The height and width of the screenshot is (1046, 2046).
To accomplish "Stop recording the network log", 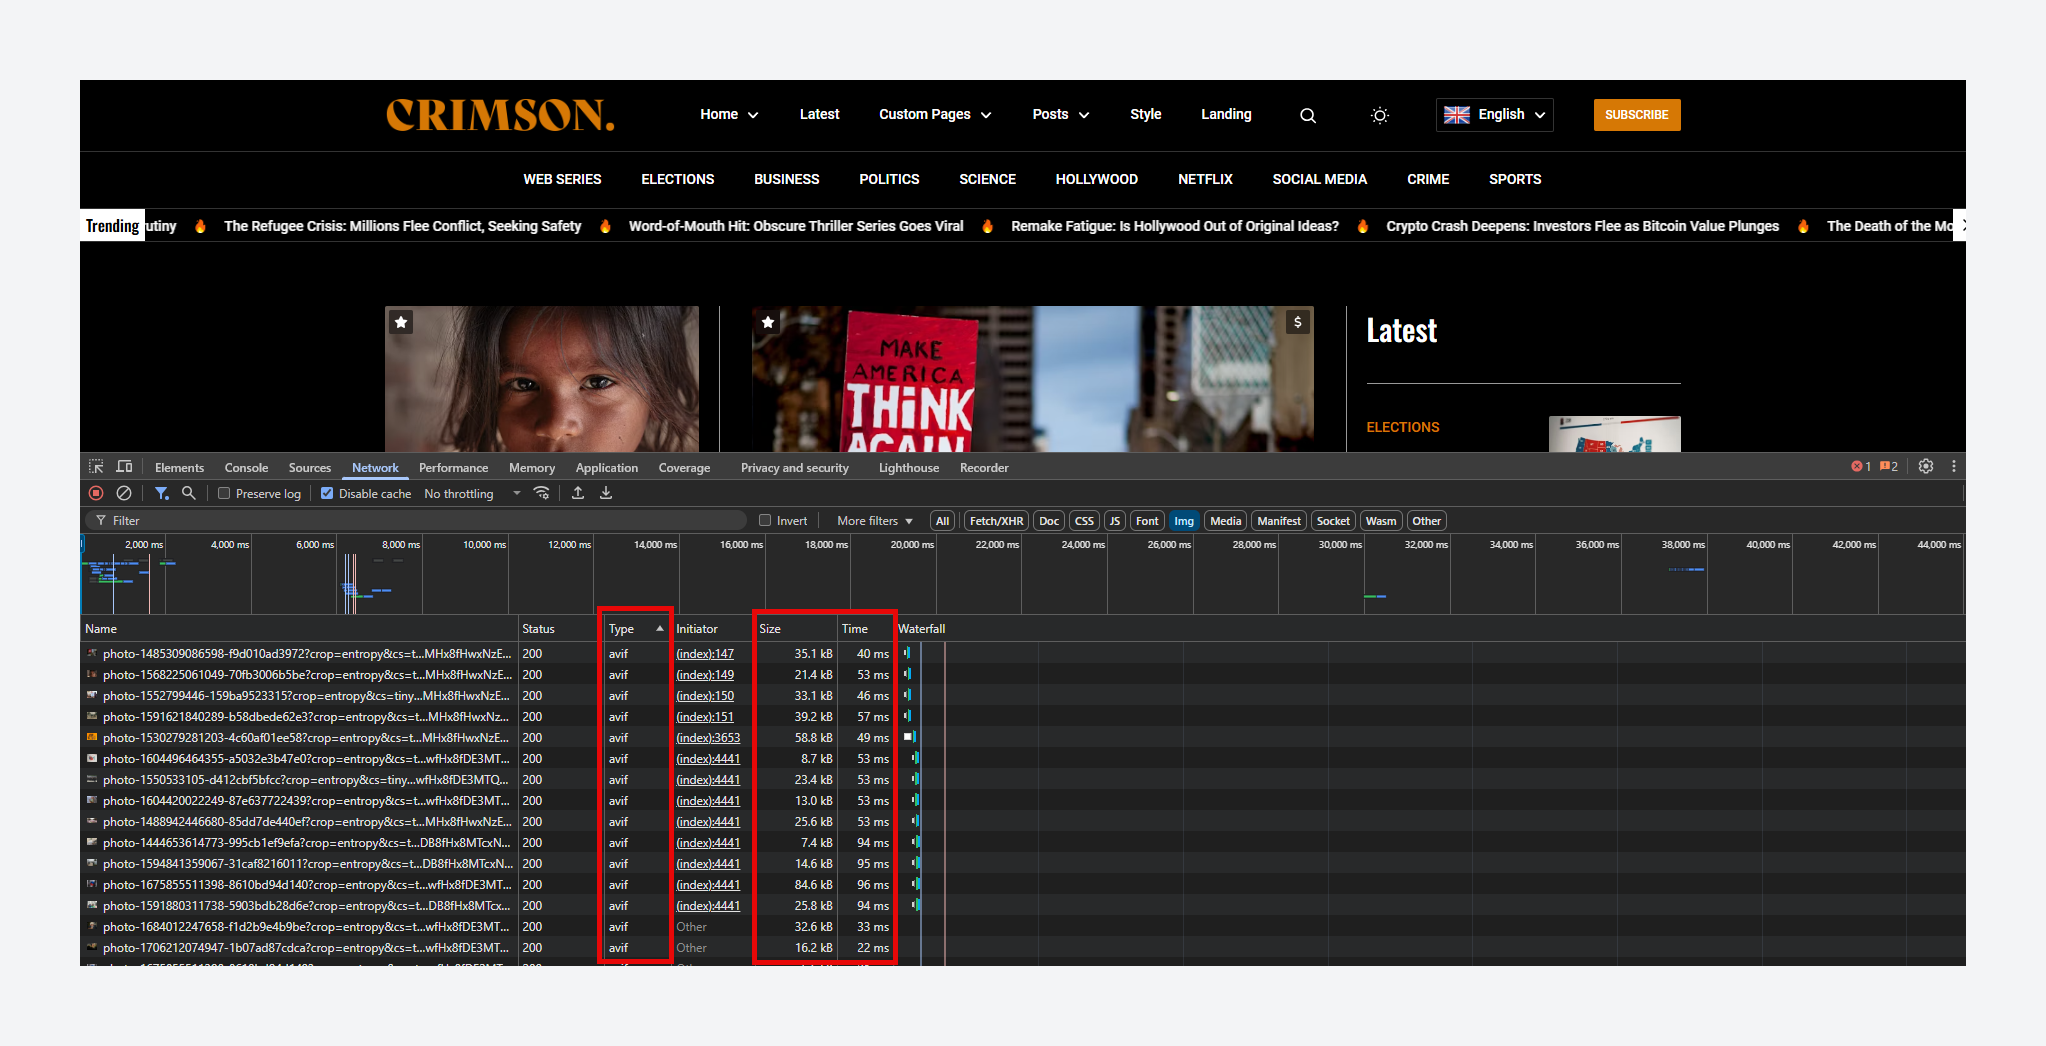I will [96, 493].
